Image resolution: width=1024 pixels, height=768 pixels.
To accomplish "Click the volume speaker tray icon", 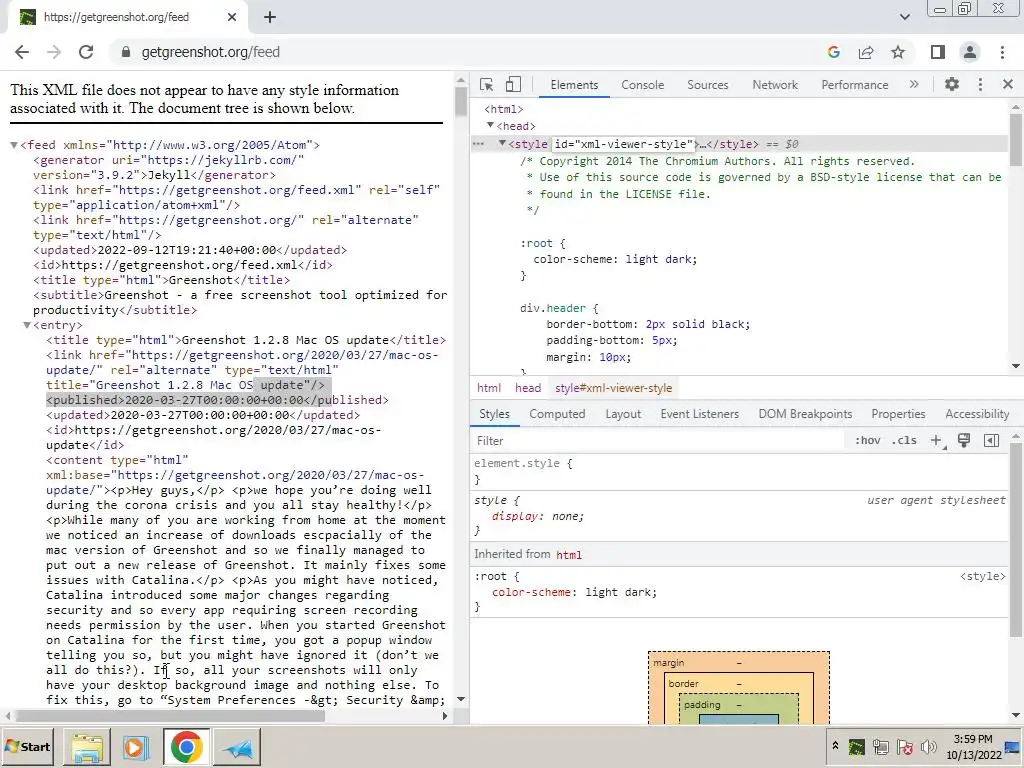I will tap(928, 746).
